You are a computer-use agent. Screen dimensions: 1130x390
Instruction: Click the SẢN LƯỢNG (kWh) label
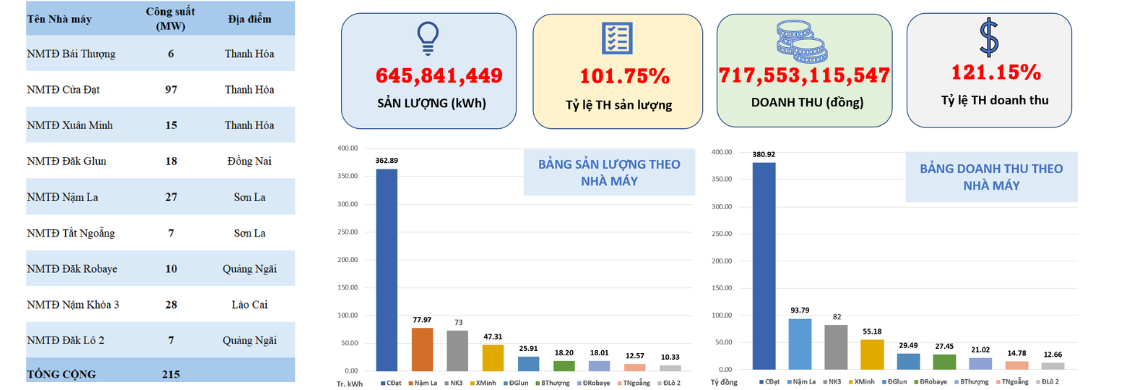pos(432,102)
